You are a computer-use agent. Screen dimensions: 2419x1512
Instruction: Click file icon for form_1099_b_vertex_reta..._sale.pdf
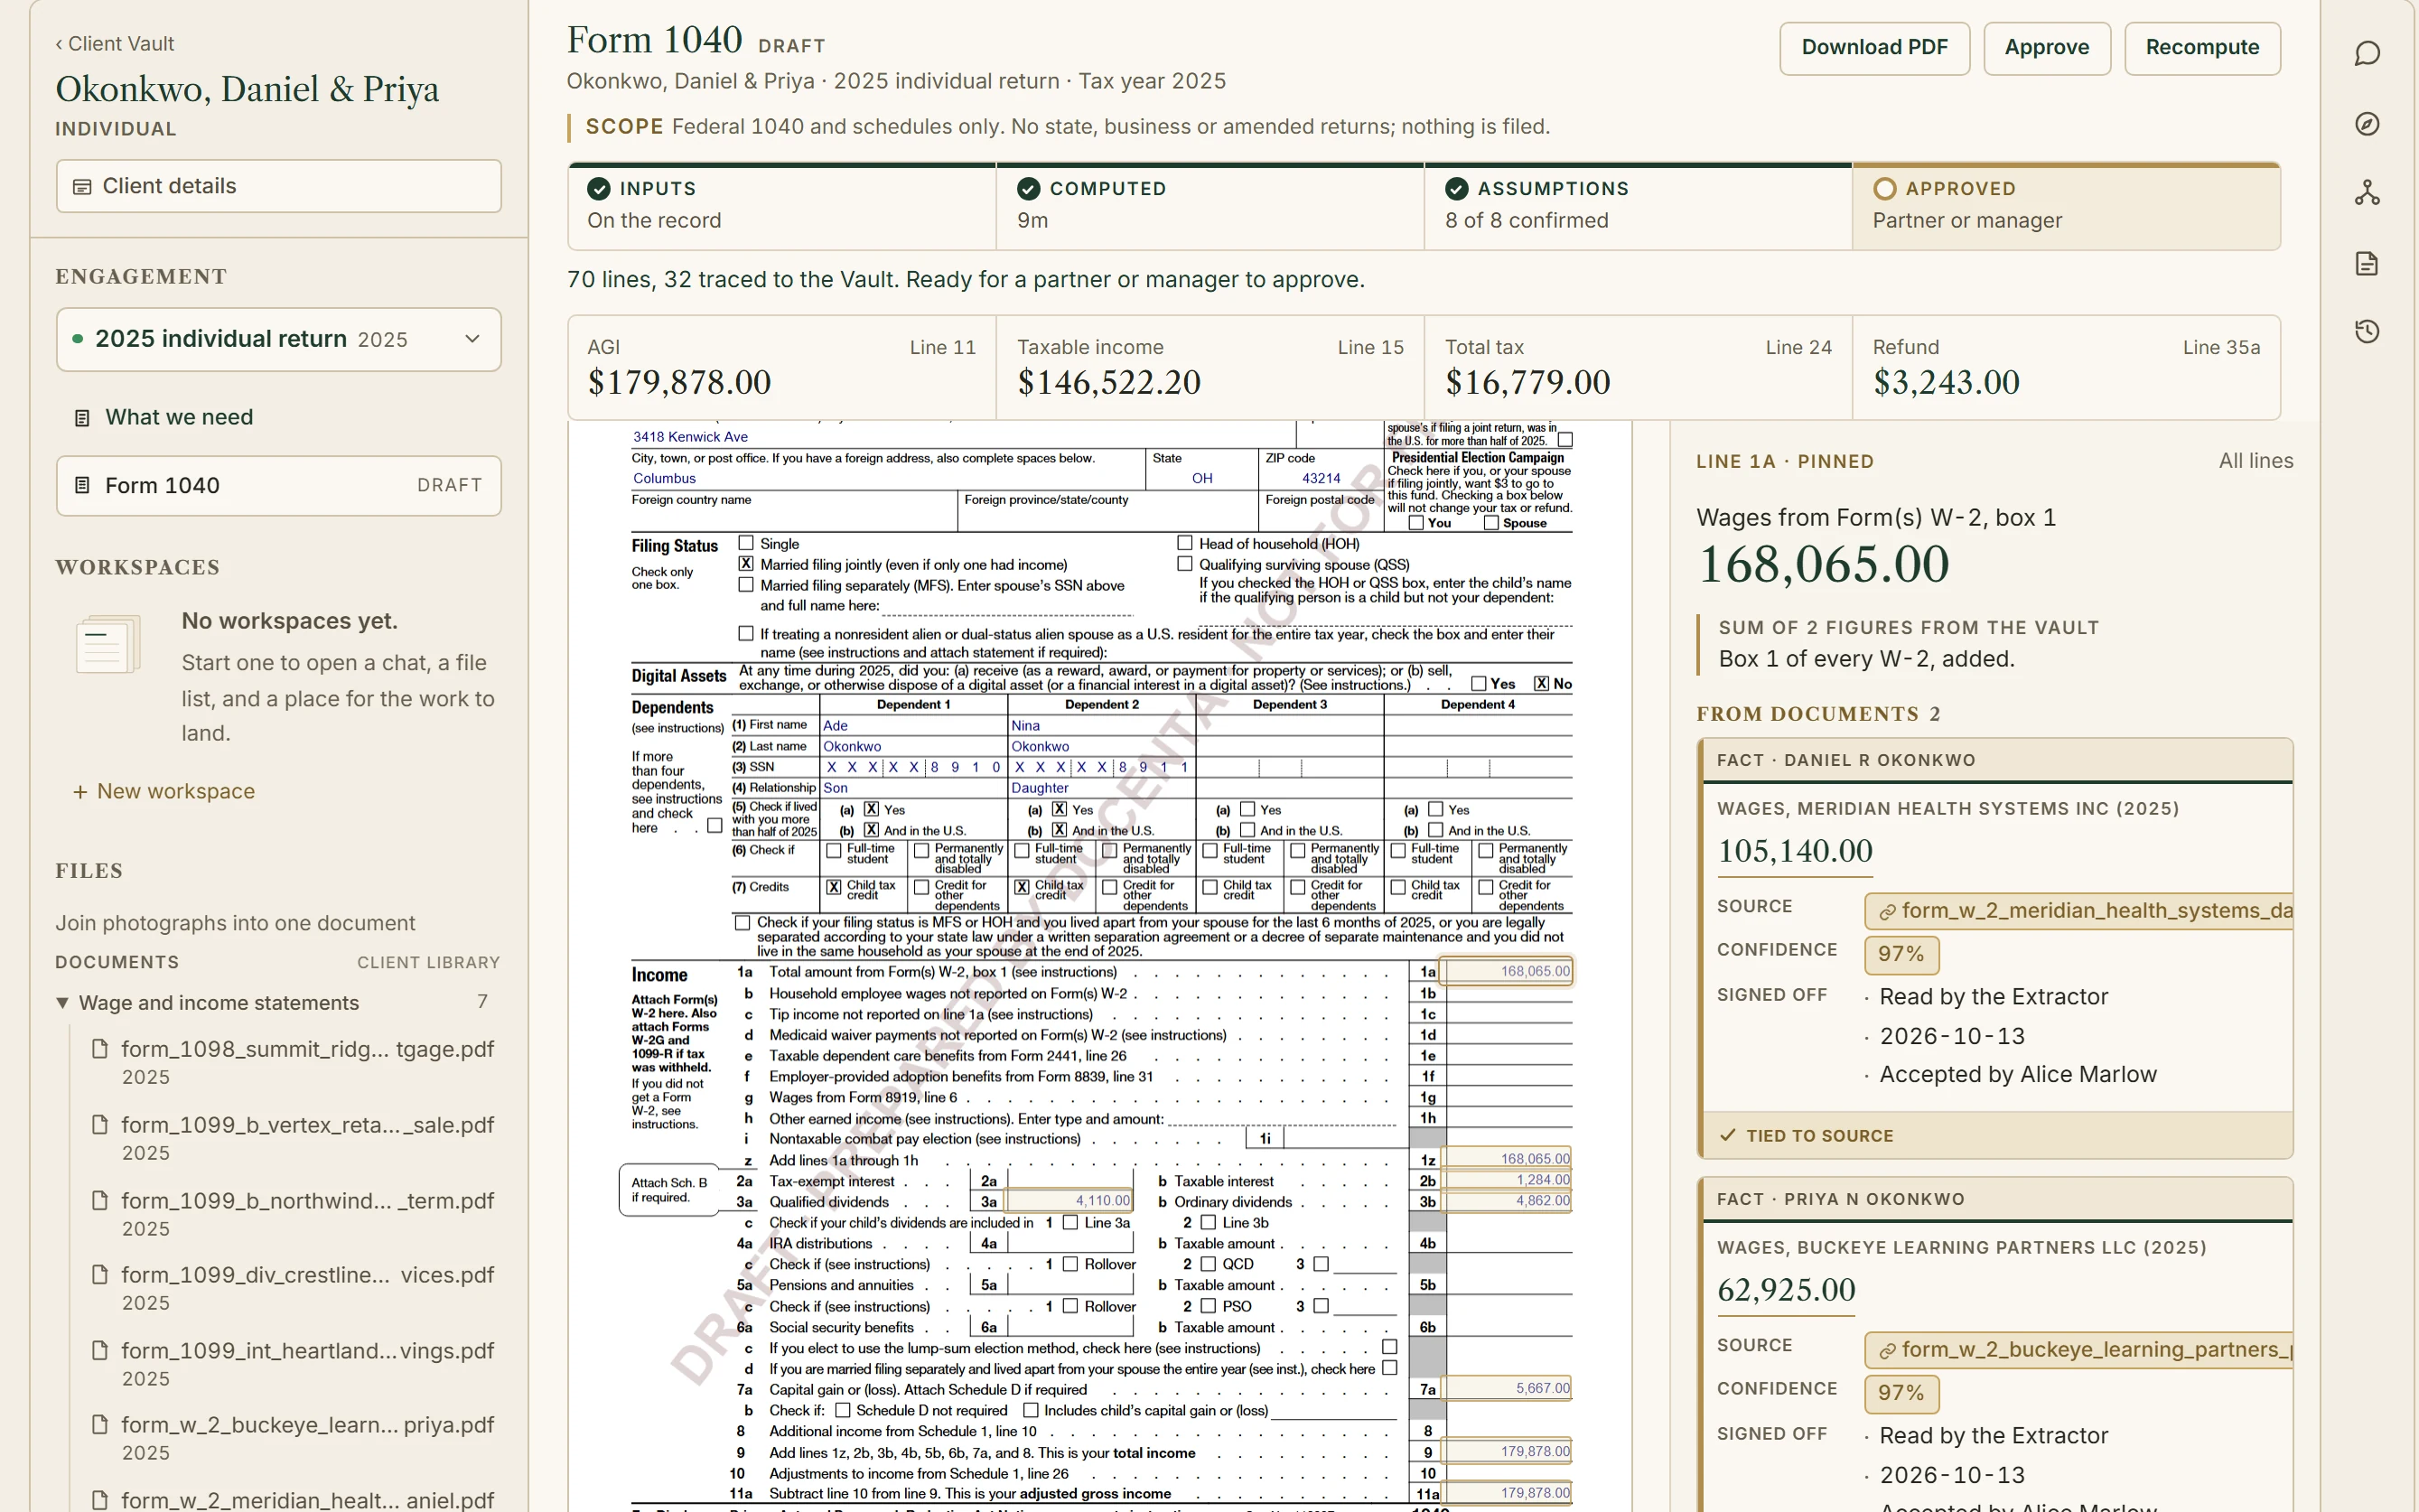(99, 1124)
